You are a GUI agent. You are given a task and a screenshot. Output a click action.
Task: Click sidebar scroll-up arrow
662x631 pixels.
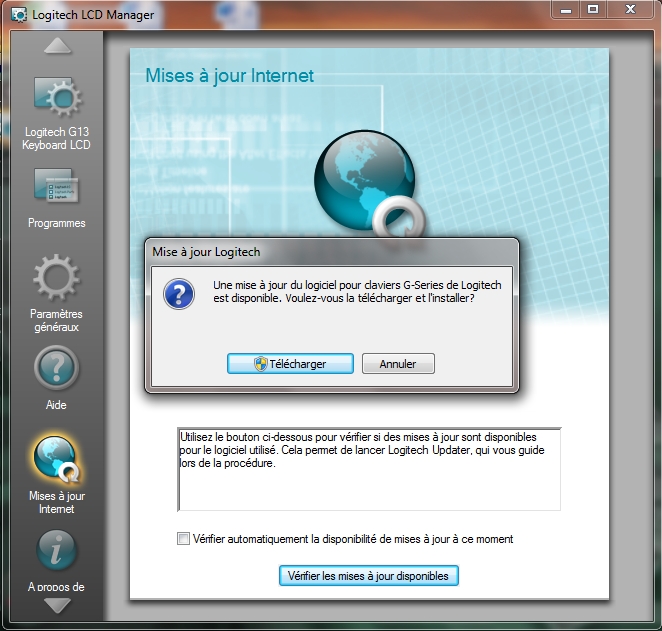coord(57,46)
